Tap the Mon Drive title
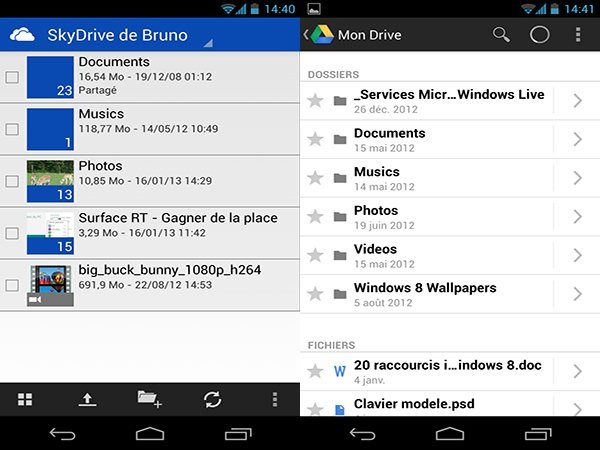This screenshot has width=600, height=450. (x=370, y=35)
